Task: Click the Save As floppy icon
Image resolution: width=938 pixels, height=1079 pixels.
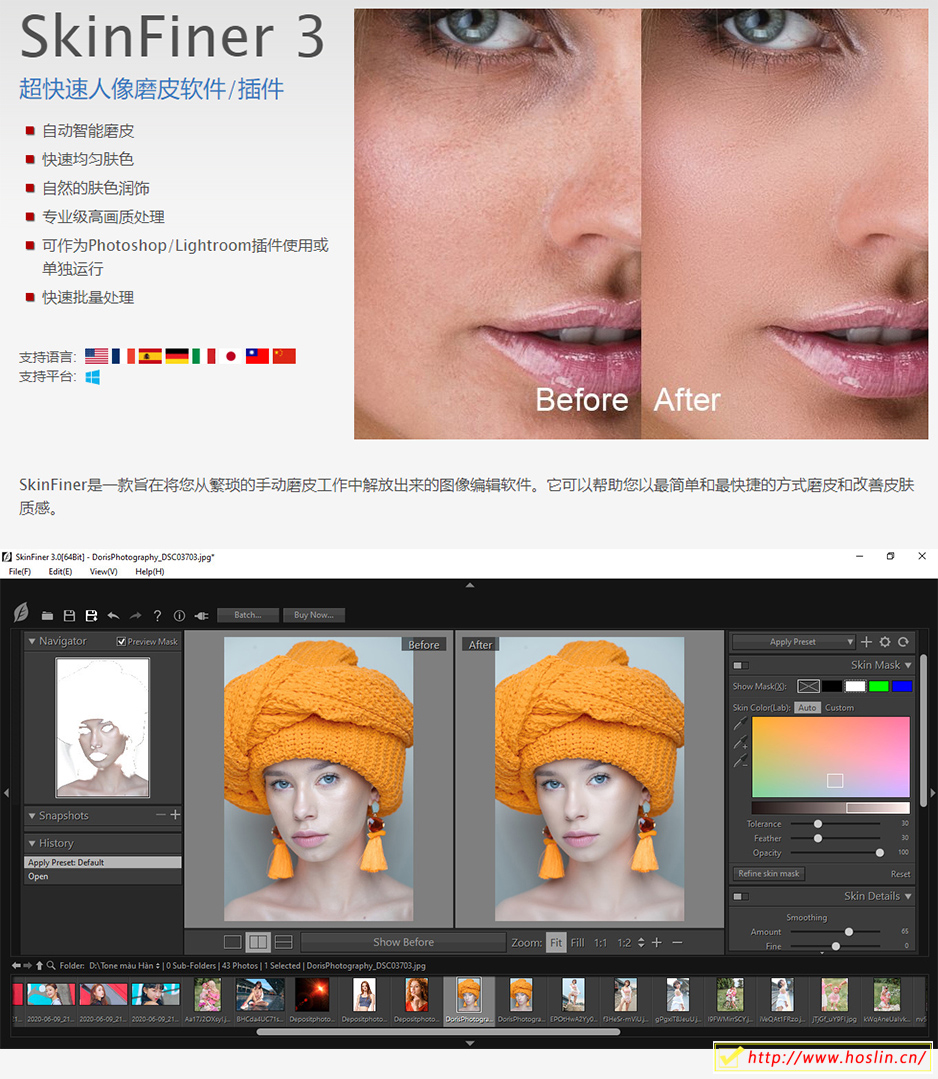Action: [91, 615]
